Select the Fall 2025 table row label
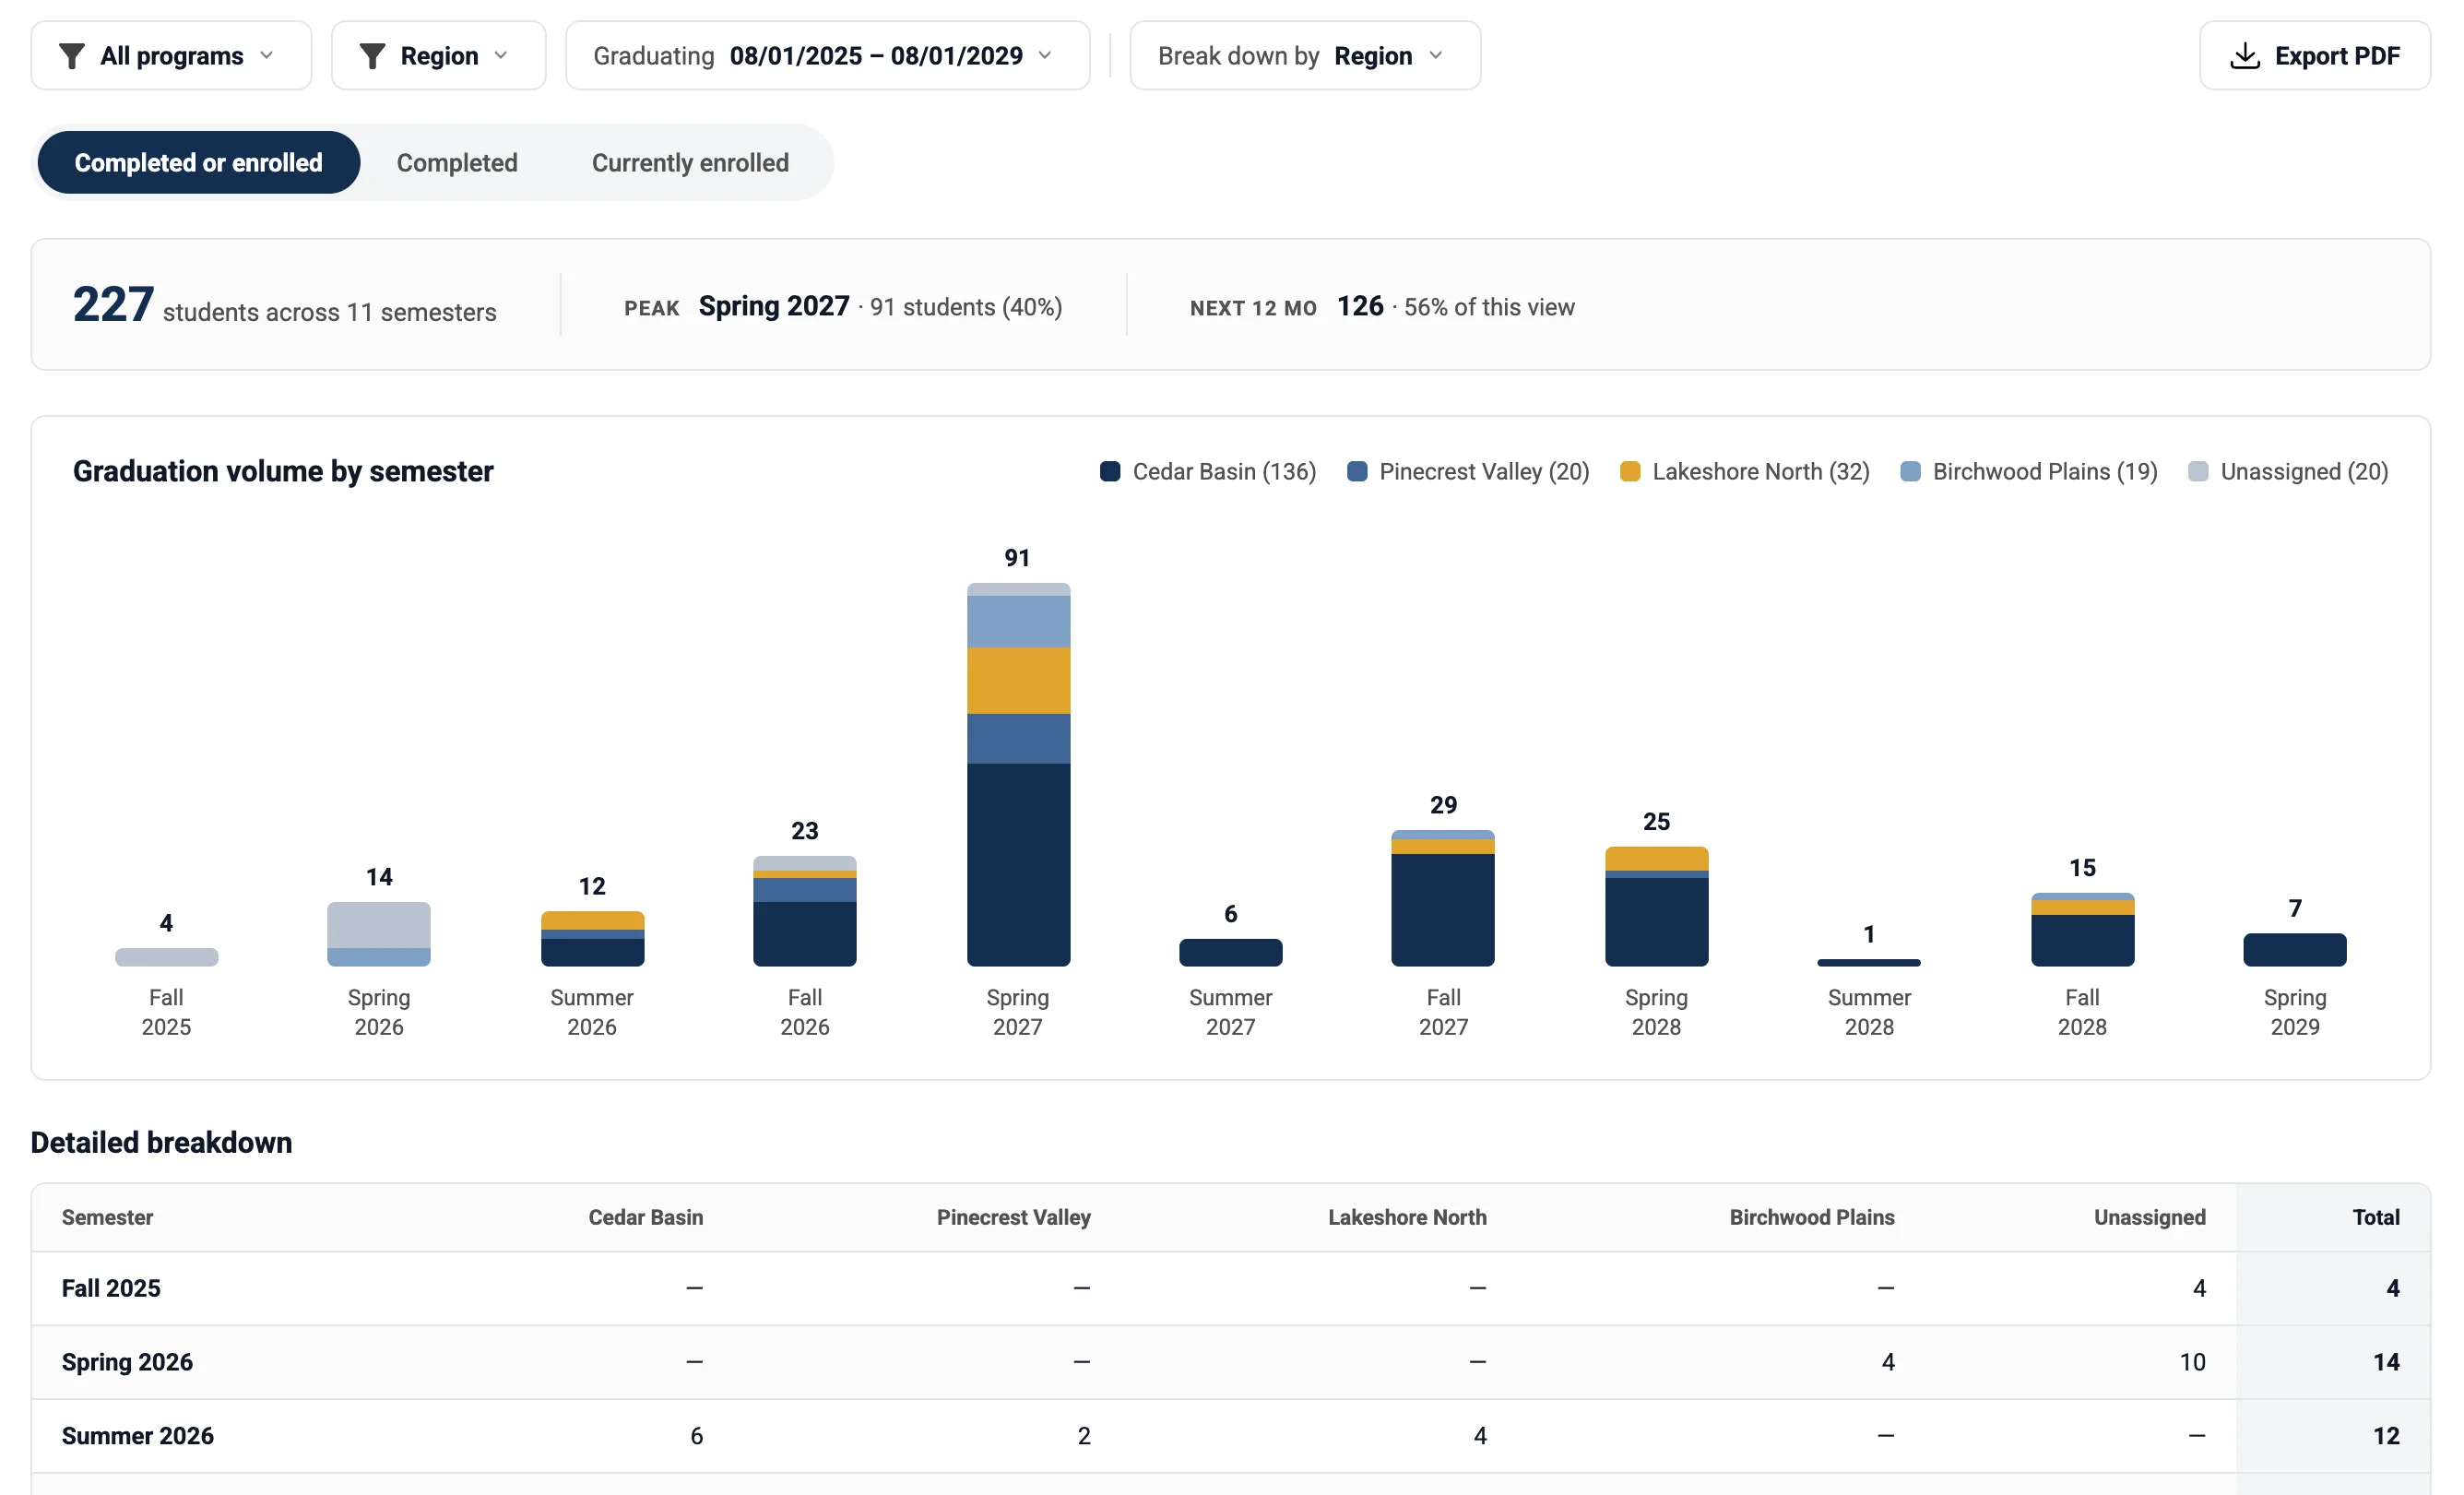 pyautogui.click(x=111, y=1288)
